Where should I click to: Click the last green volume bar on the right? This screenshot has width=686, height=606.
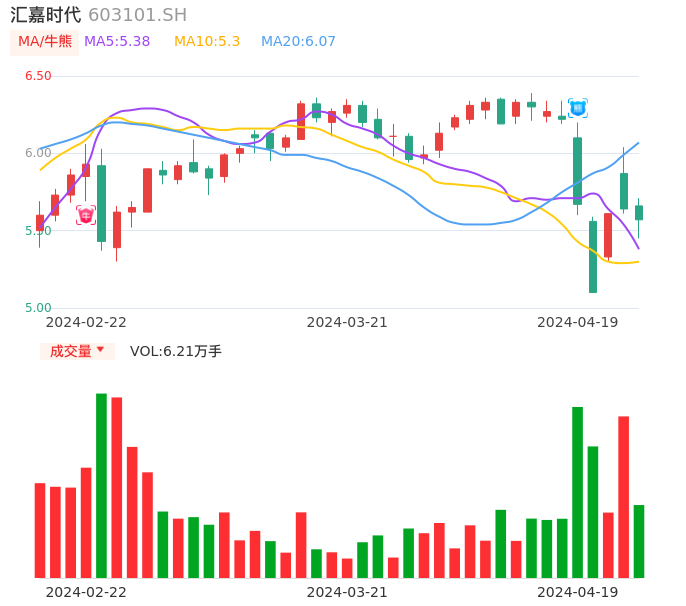click(639, 541)
